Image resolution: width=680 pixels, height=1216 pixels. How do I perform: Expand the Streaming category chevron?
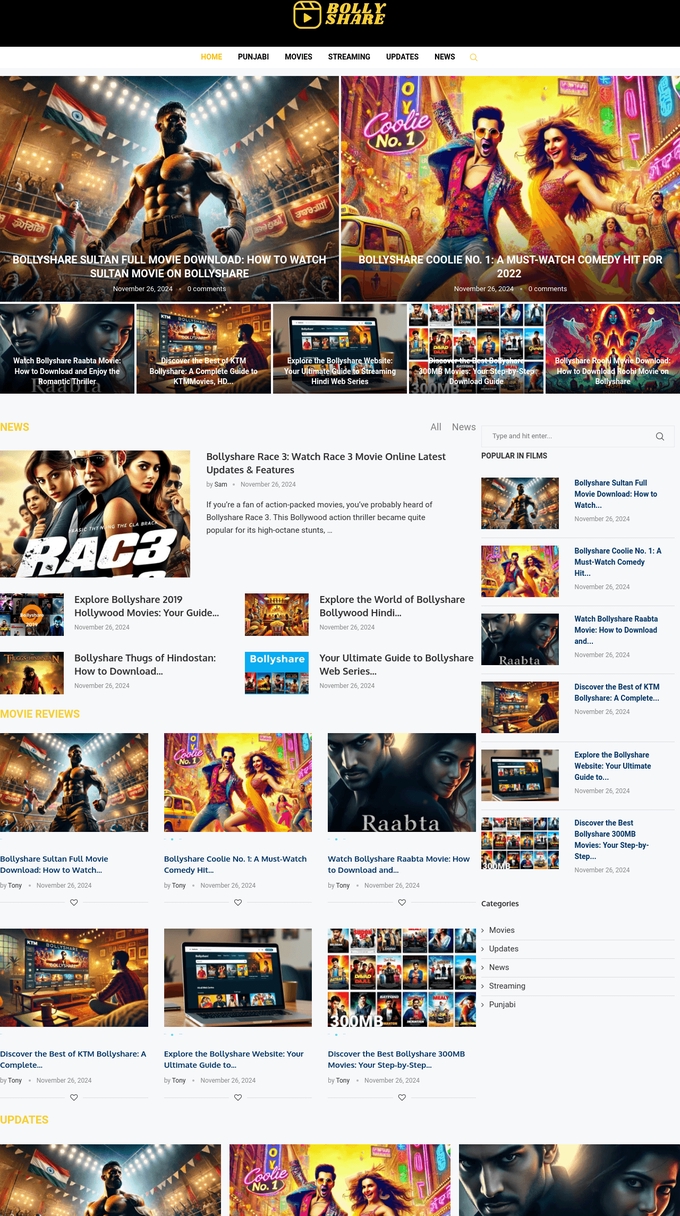point(483,986)
